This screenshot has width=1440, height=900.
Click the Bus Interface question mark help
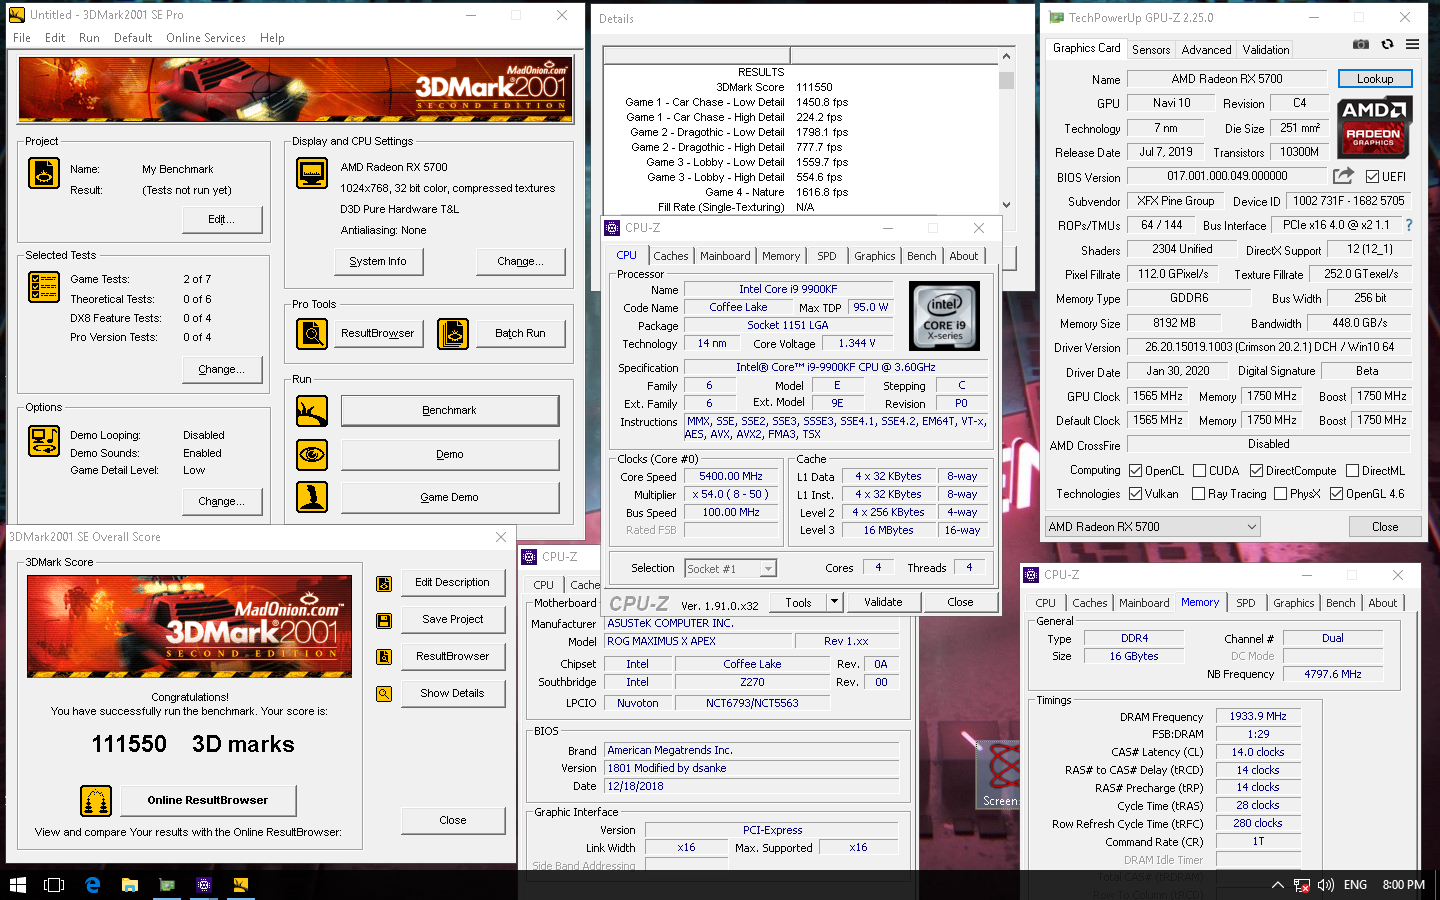point(1409,225)
